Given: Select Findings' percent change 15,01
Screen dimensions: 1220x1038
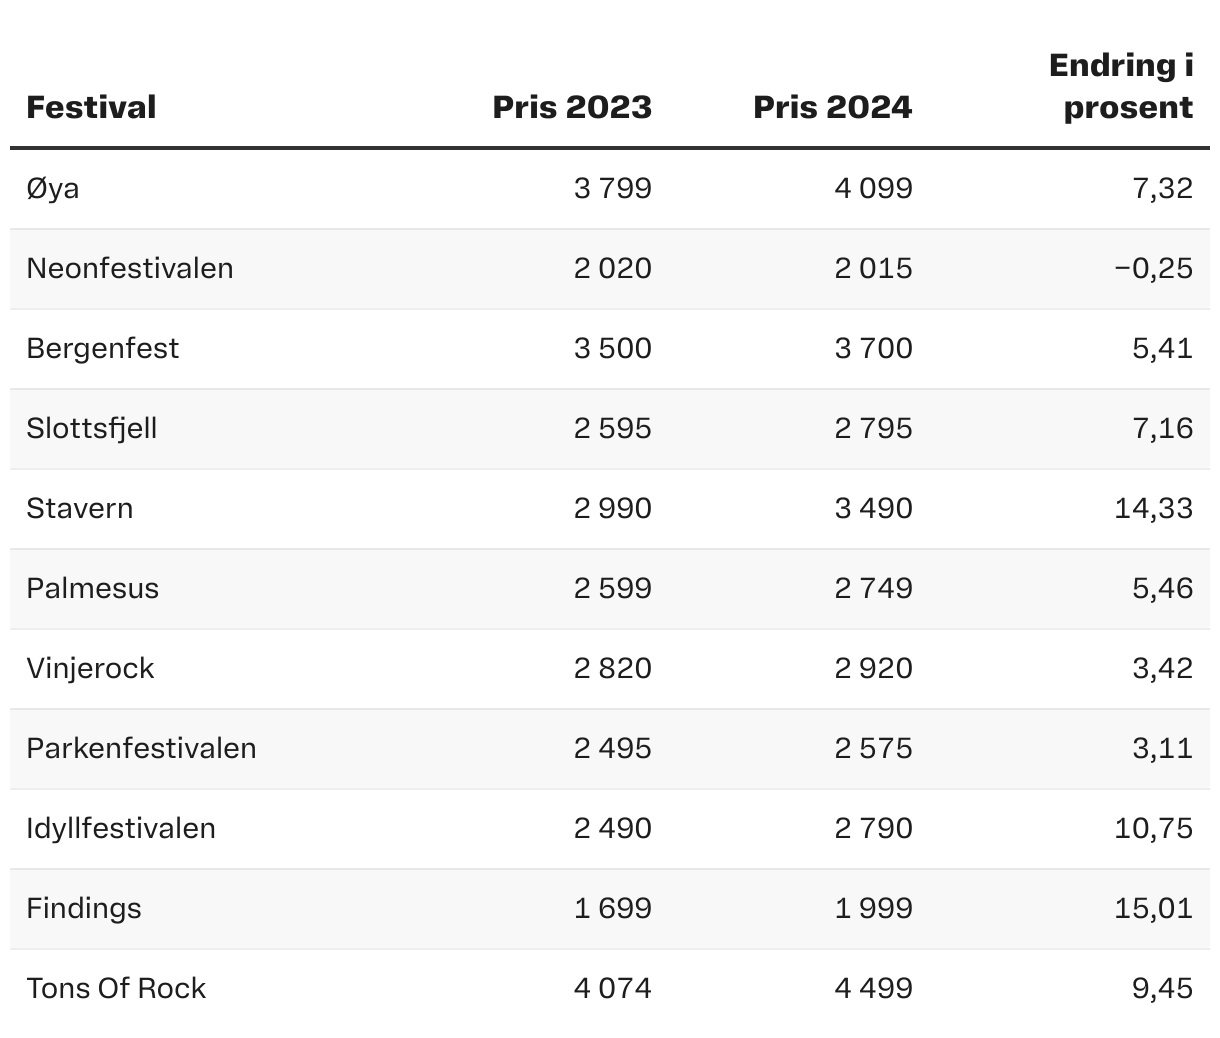Looking at the screenshot, I should pyautogui.click(x=1153, y=908).
